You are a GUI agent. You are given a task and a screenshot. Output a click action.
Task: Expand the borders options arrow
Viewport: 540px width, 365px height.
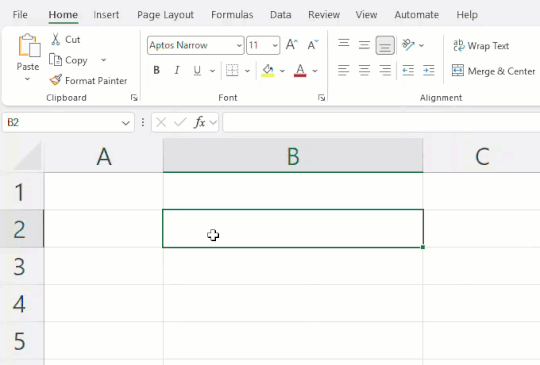coord(247,71)
